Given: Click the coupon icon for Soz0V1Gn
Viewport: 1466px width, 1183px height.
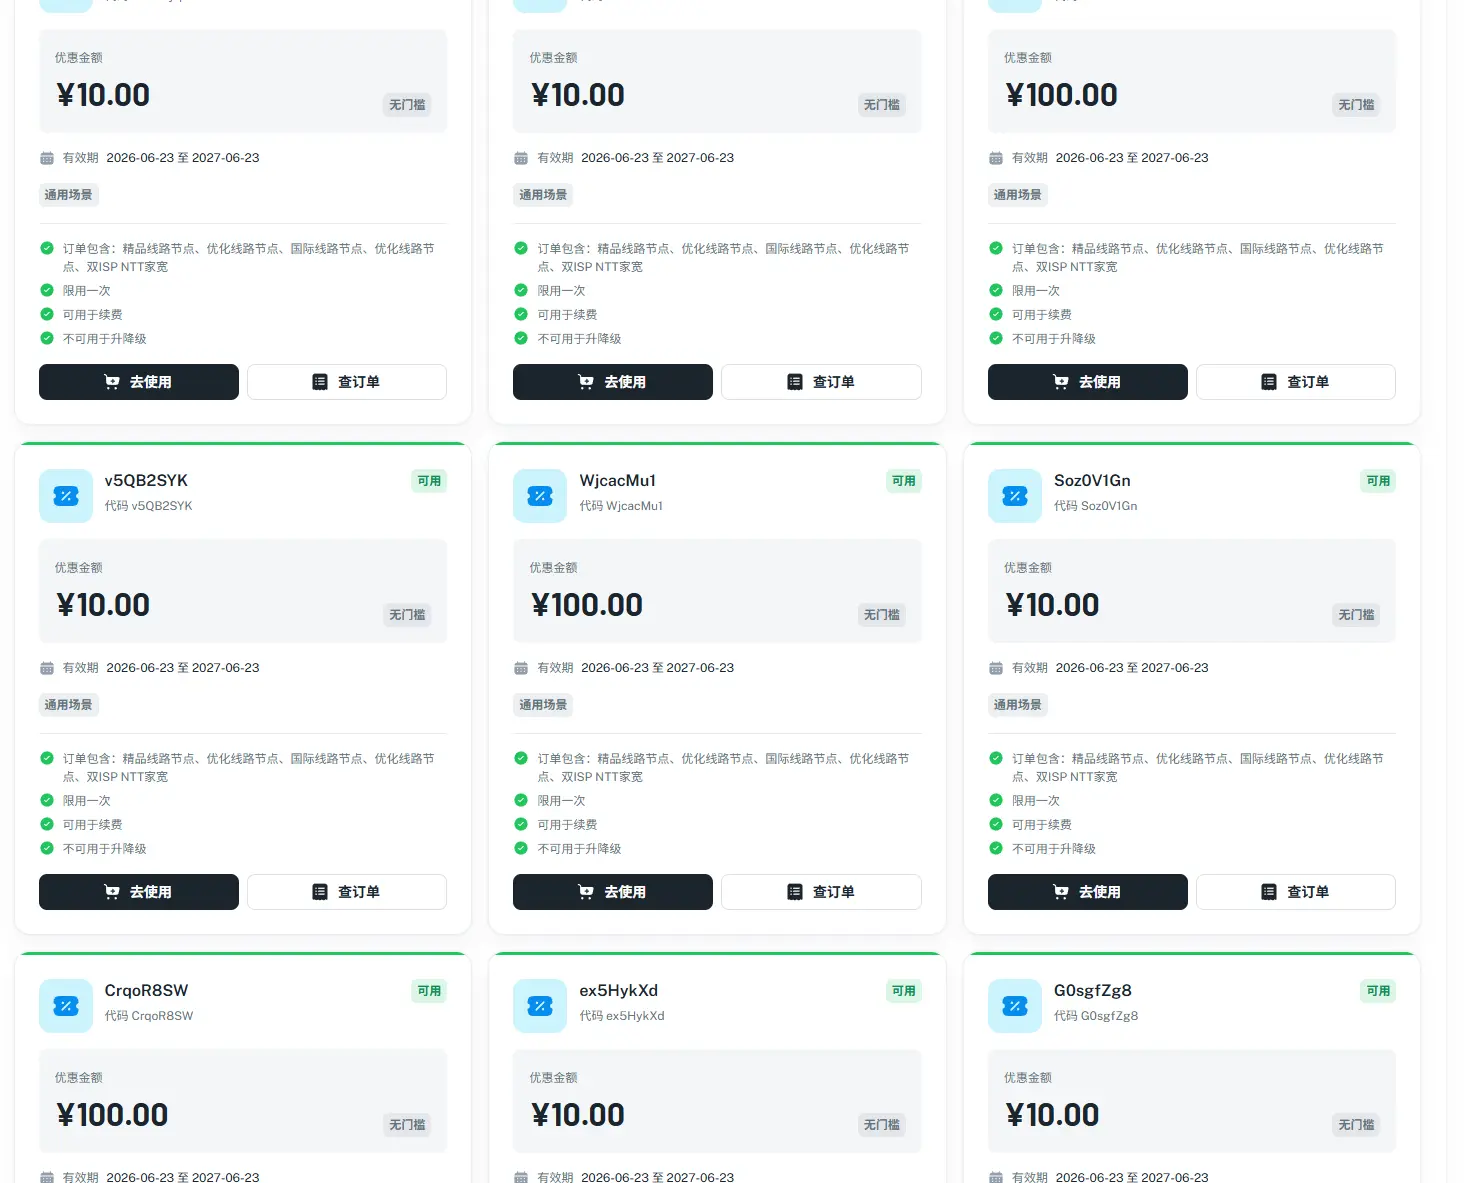Looking at the screenshot, I should (x=1015, y=496).
